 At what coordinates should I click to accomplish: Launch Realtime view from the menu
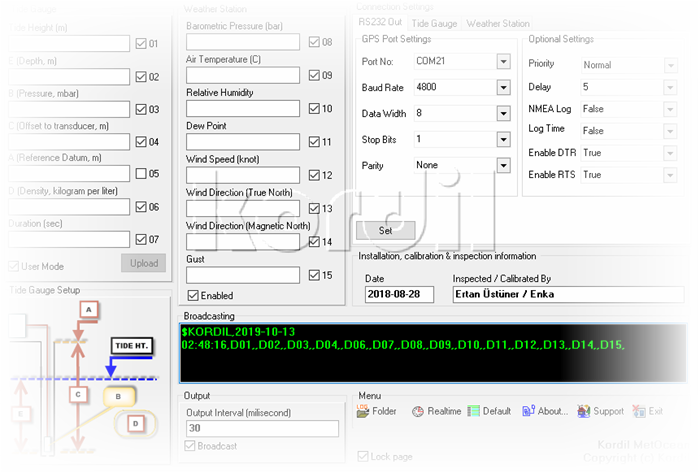[x=418, y=411]
